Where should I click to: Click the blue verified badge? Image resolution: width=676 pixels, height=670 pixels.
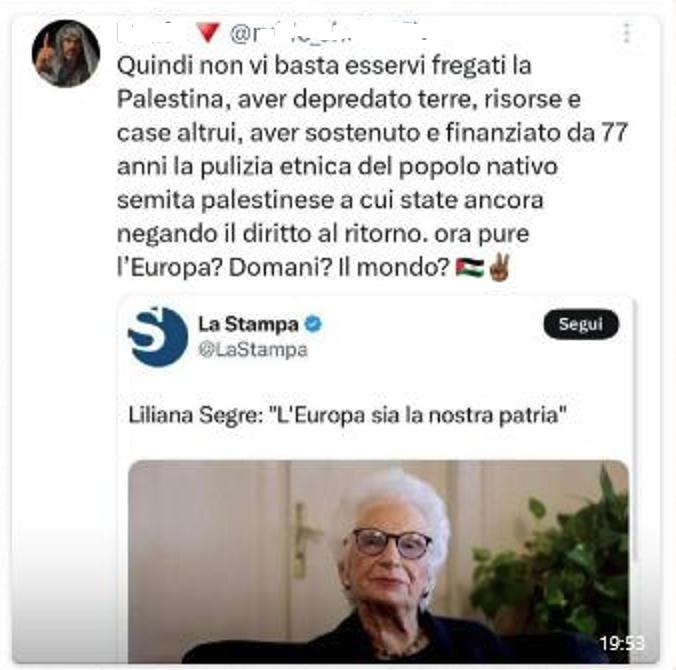[x=313, y=324]
